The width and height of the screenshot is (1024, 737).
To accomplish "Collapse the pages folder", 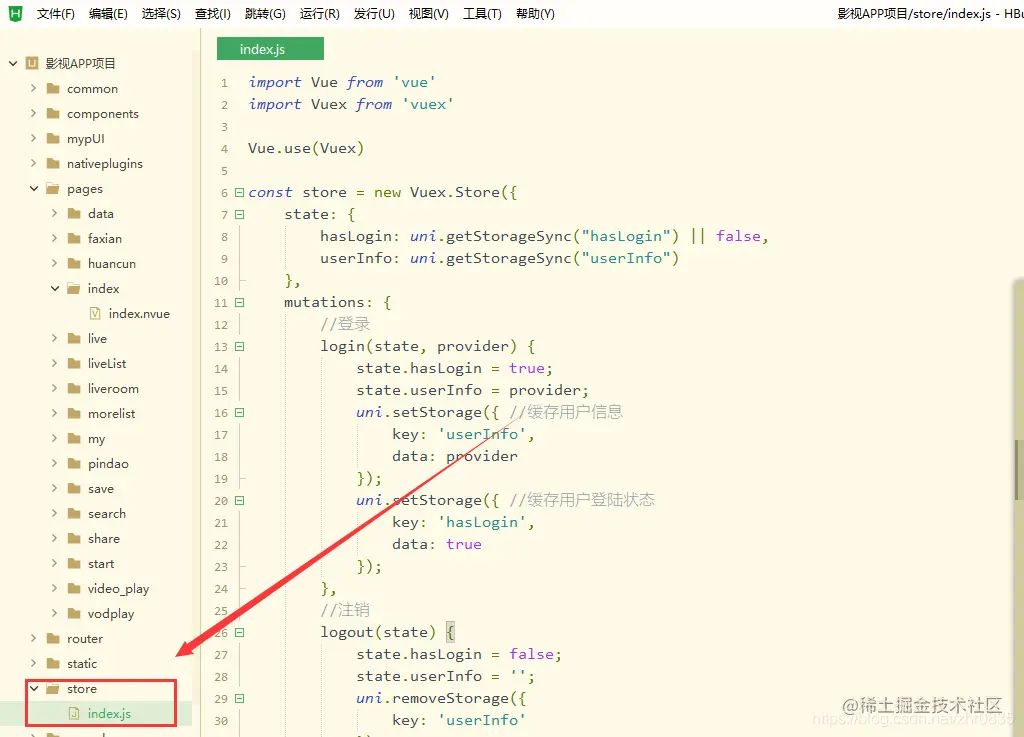I will tap(34, 189).
